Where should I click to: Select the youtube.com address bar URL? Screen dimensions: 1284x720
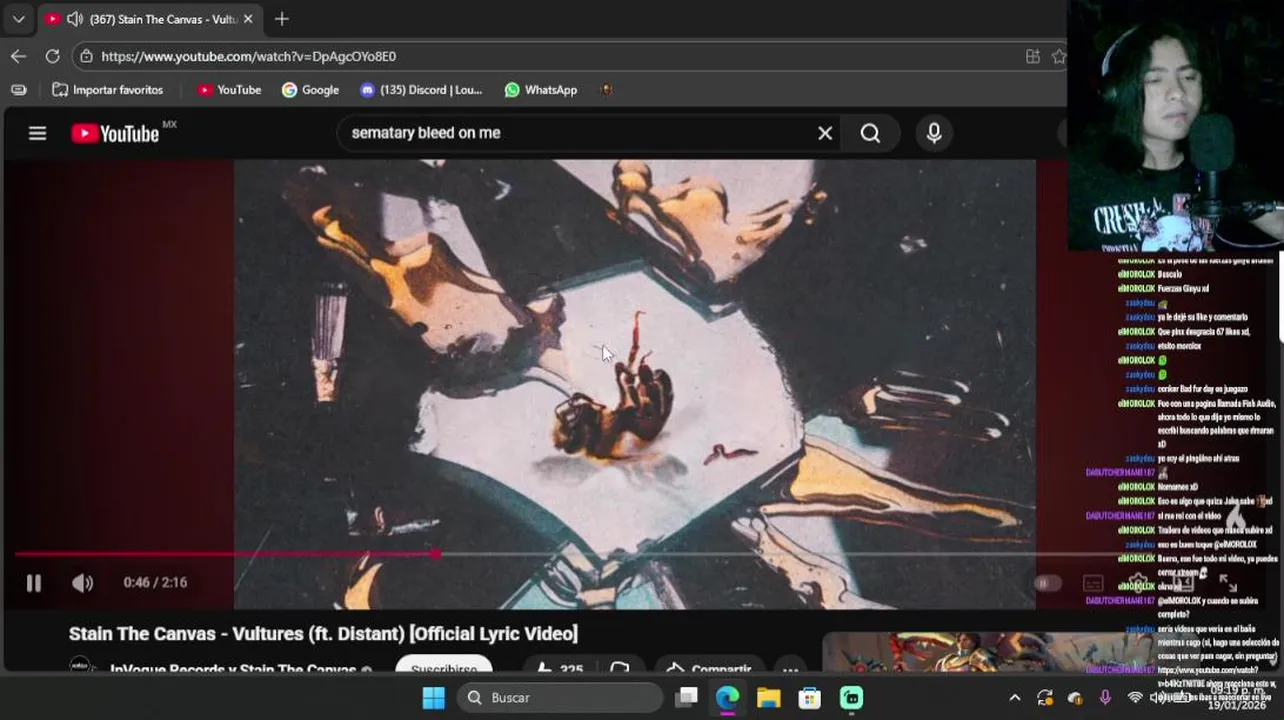[248, 56]
